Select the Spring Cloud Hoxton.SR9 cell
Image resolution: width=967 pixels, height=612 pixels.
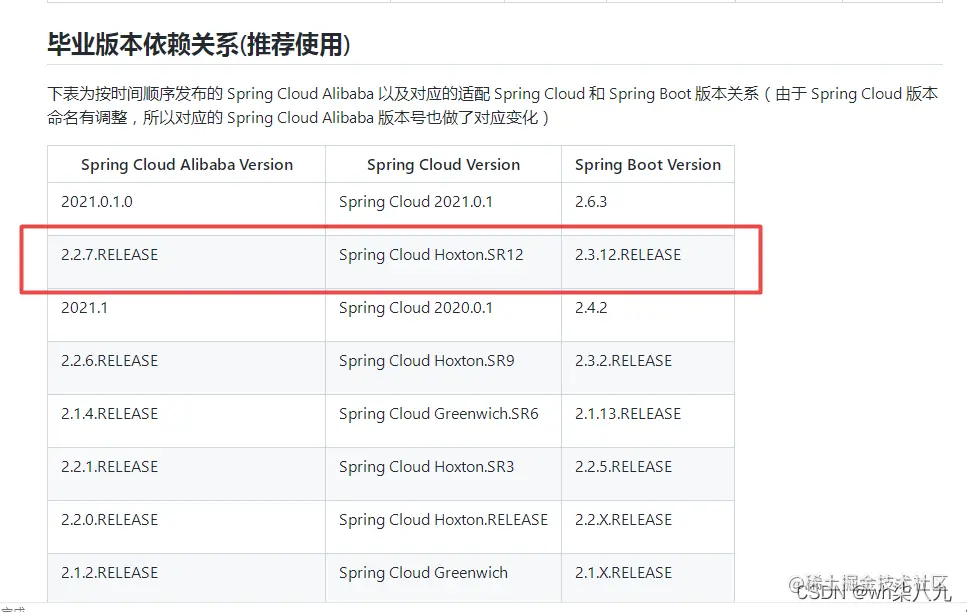click(443, 368)
